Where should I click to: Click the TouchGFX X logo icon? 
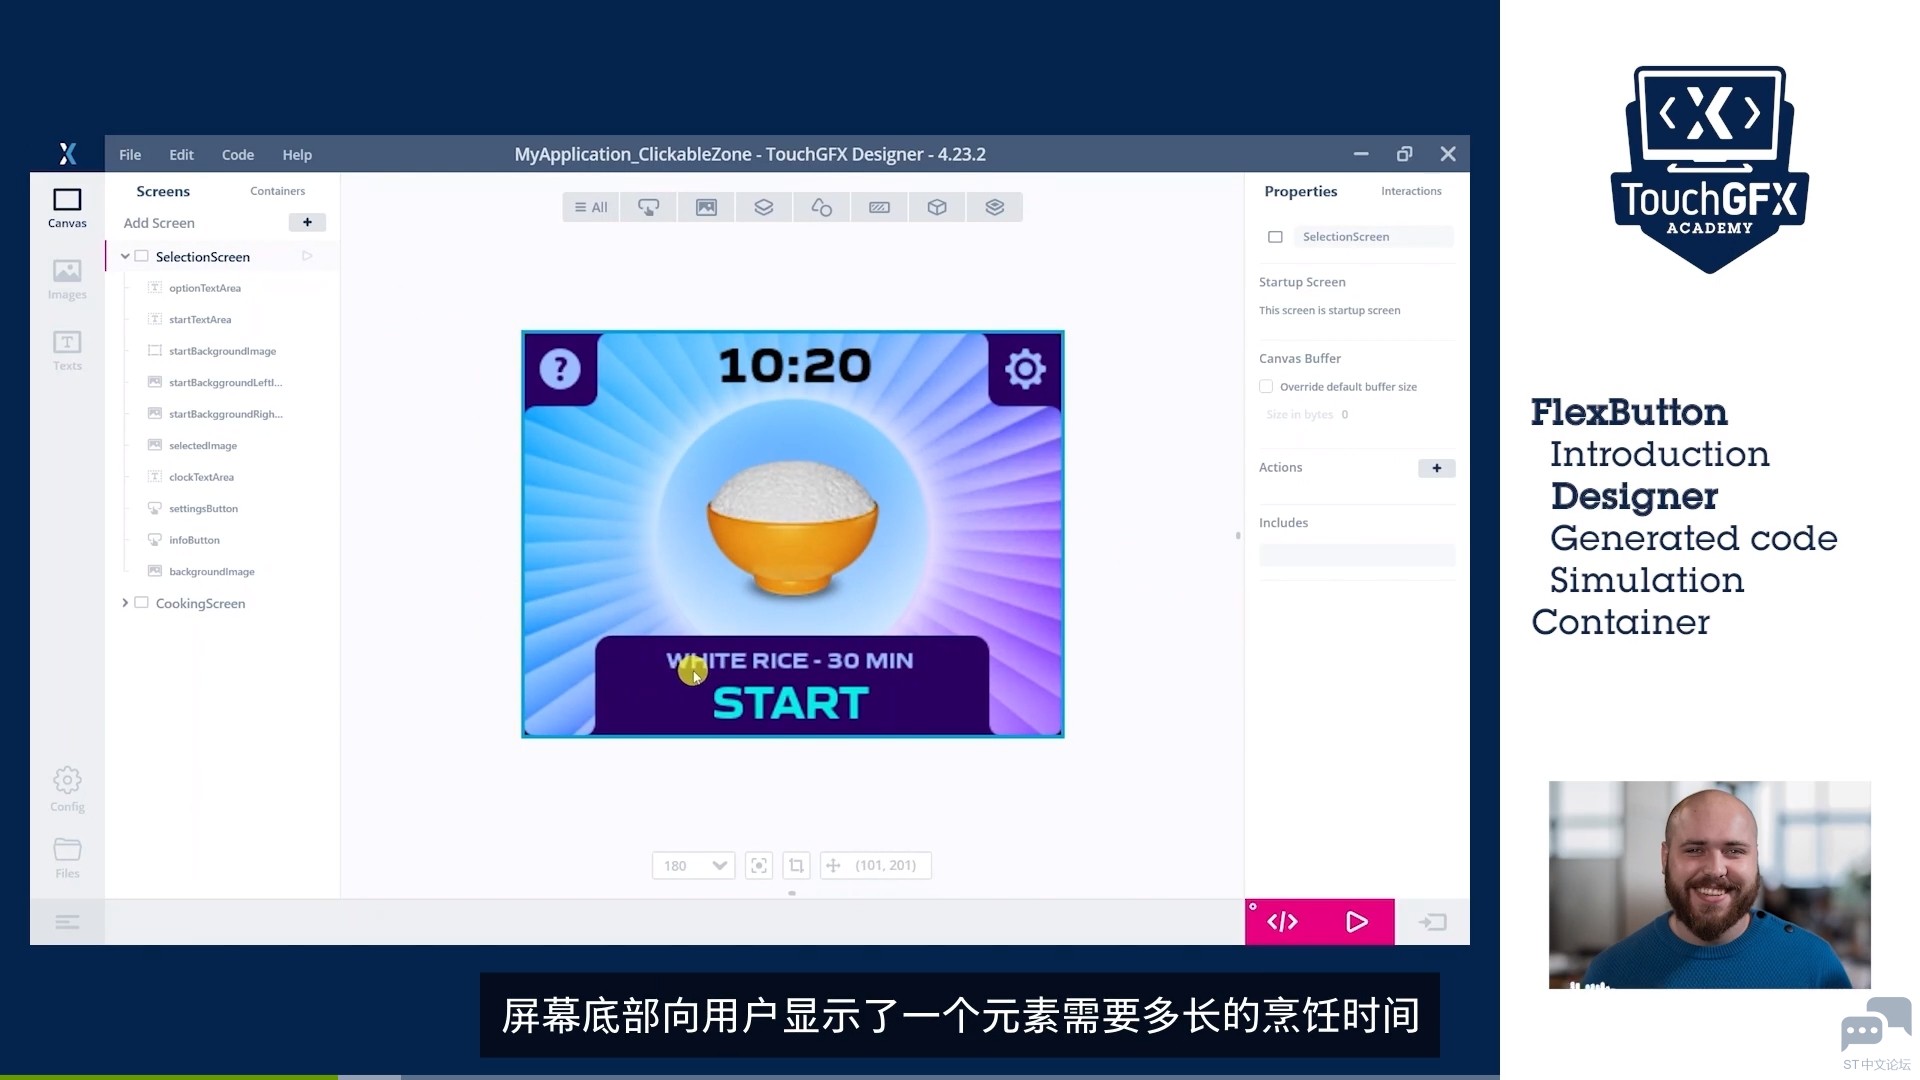coord(67,154)
